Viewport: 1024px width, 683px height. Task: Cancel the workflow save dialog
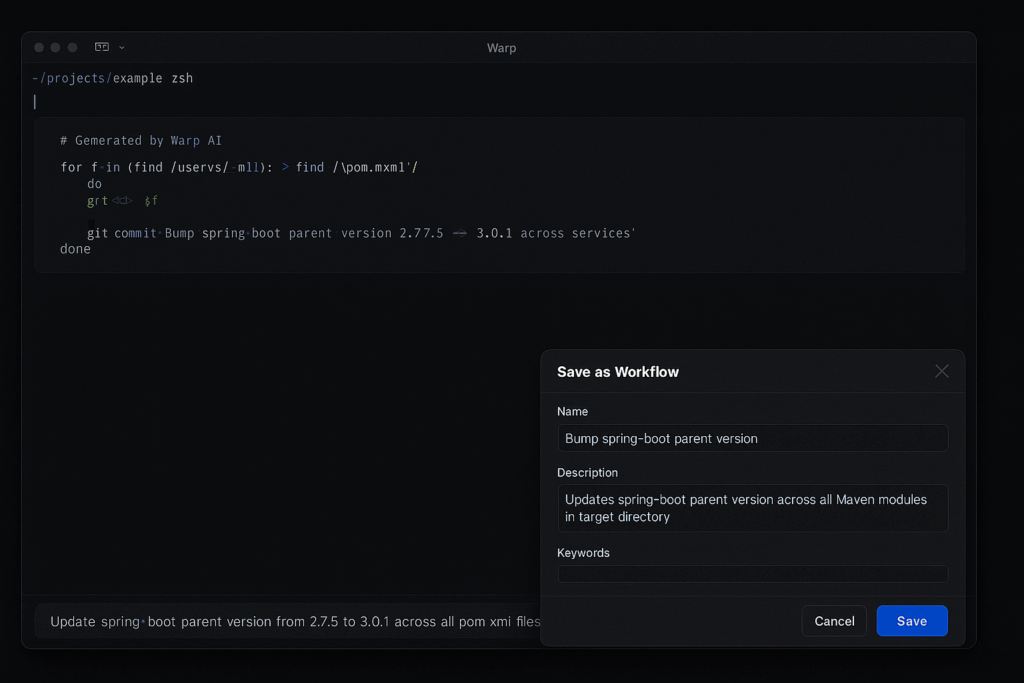(834, 621)
